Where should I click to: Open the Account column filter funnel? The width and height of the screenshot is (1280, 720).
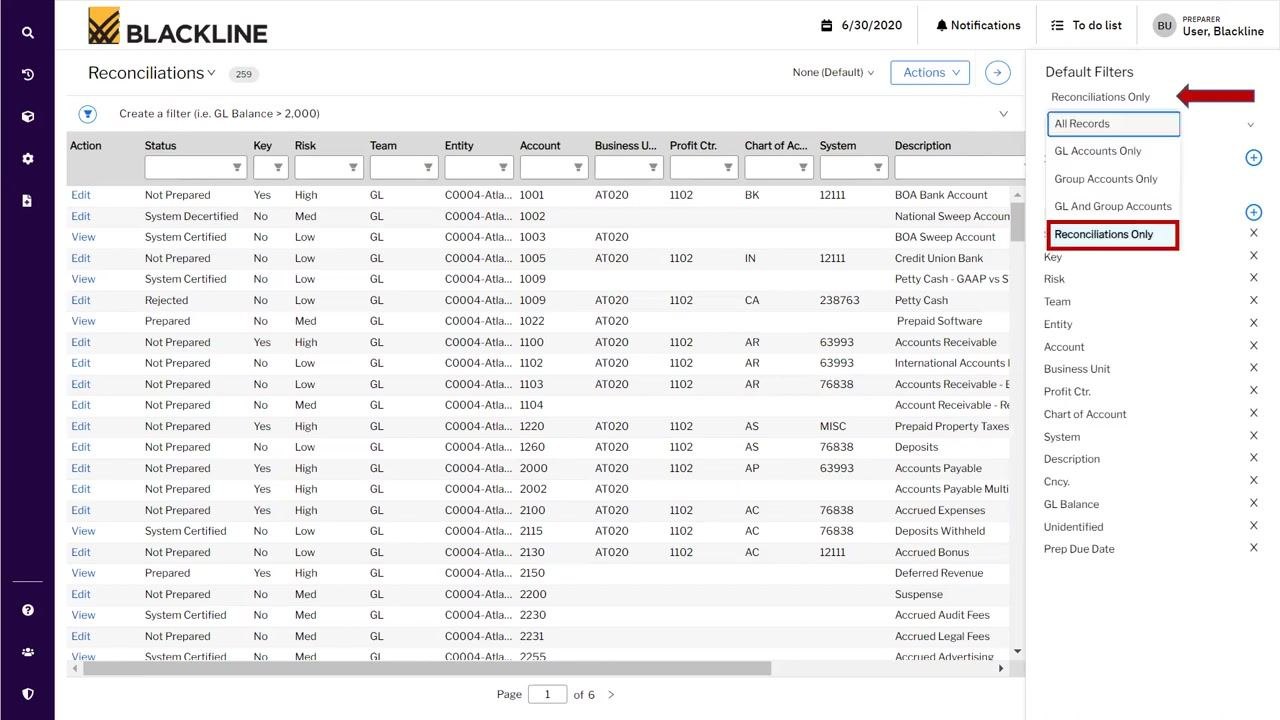pyautogui.click(x=578, y=167)
